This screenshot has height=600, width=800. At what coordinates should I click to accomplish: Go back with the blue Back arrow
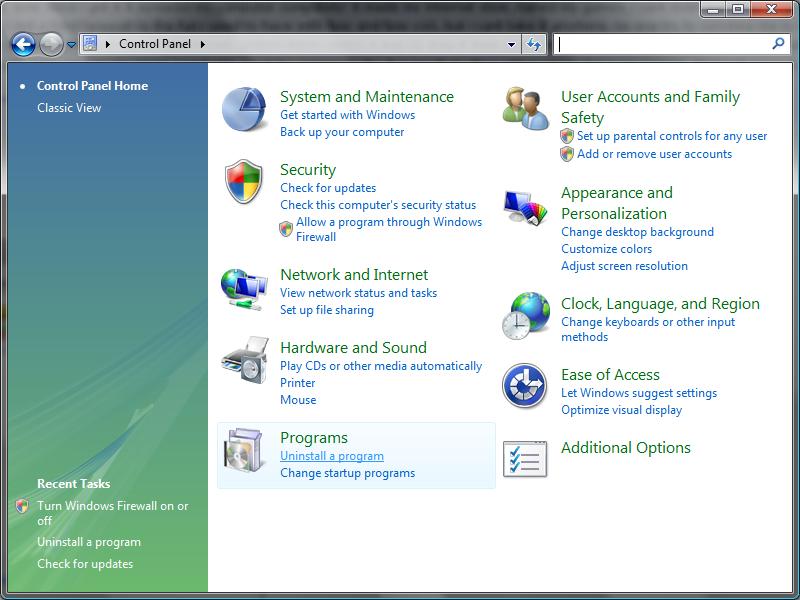coord(23,44)
